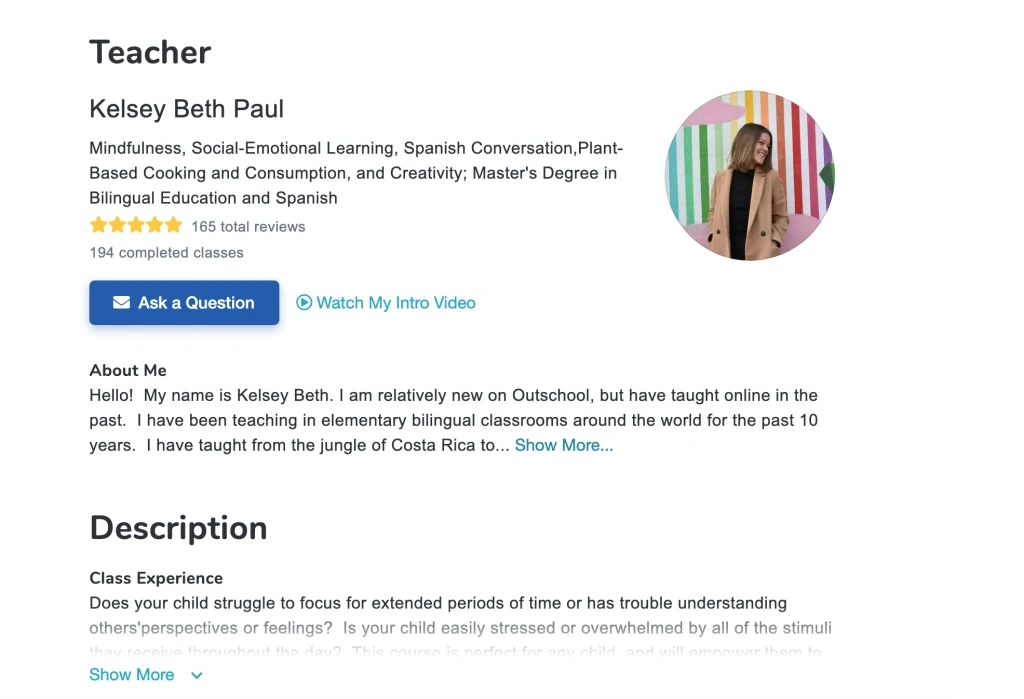Click the About Me subheading
Image resolution: width=1024 pixels, height=699 pixels.
pyautogui.click(x=128, y=370)
